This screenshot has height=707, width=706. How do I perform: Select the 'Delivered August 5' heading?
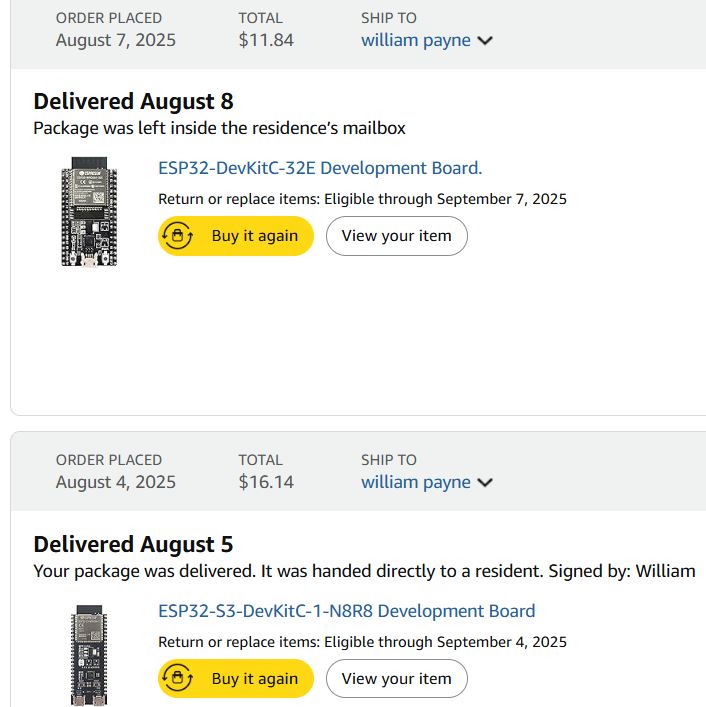(133, 545)
